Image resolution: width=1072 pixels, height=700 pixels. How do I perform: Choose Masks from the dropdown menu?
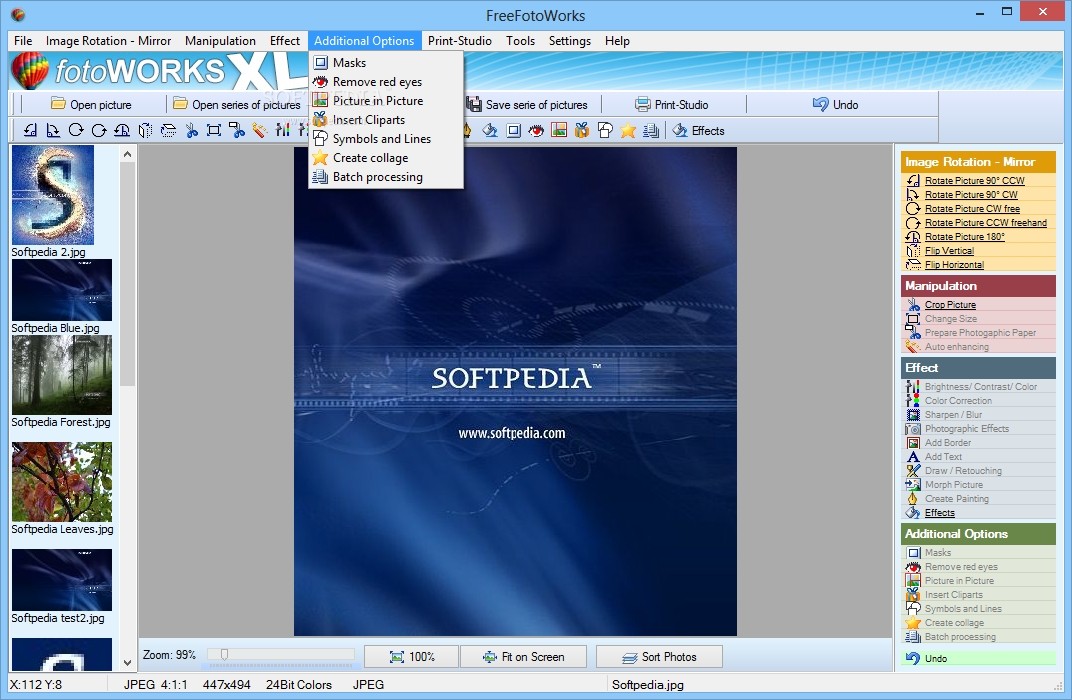[386, 63]
